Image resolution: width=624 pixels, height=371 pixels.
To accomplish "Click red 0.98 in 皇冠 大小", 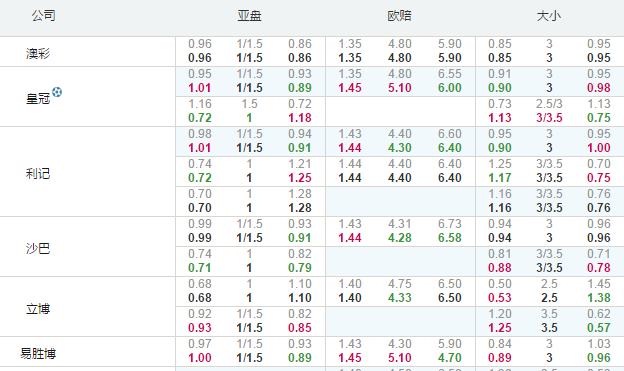I will click(x=599, y=88).
